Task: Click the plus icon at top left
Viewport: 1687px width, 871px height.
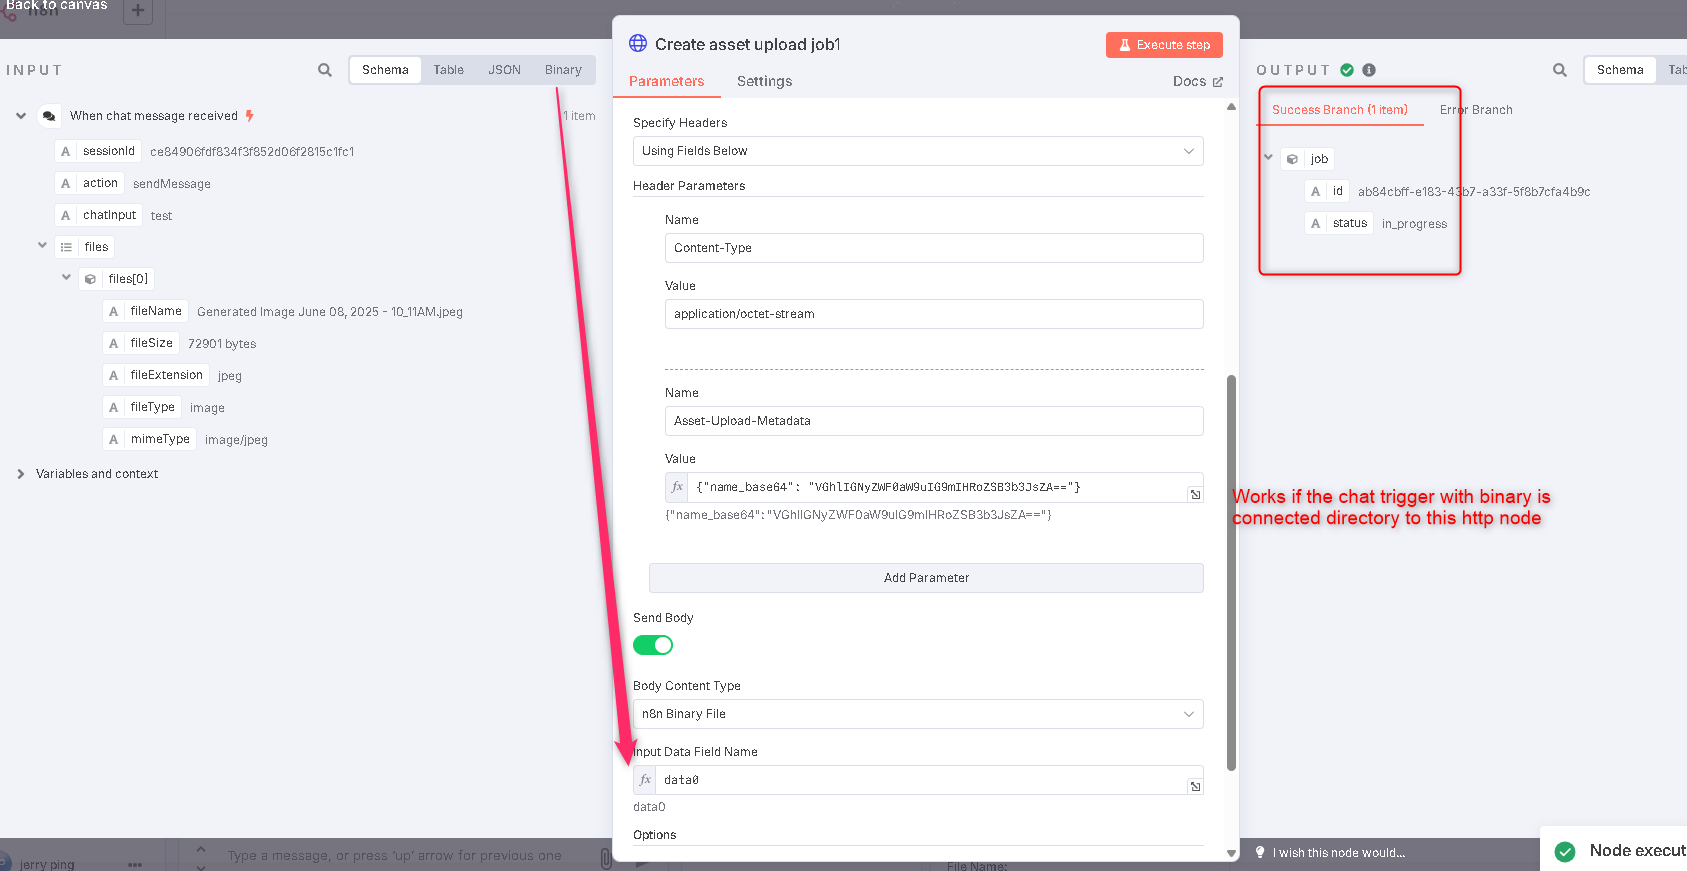Action: (138, 11)
